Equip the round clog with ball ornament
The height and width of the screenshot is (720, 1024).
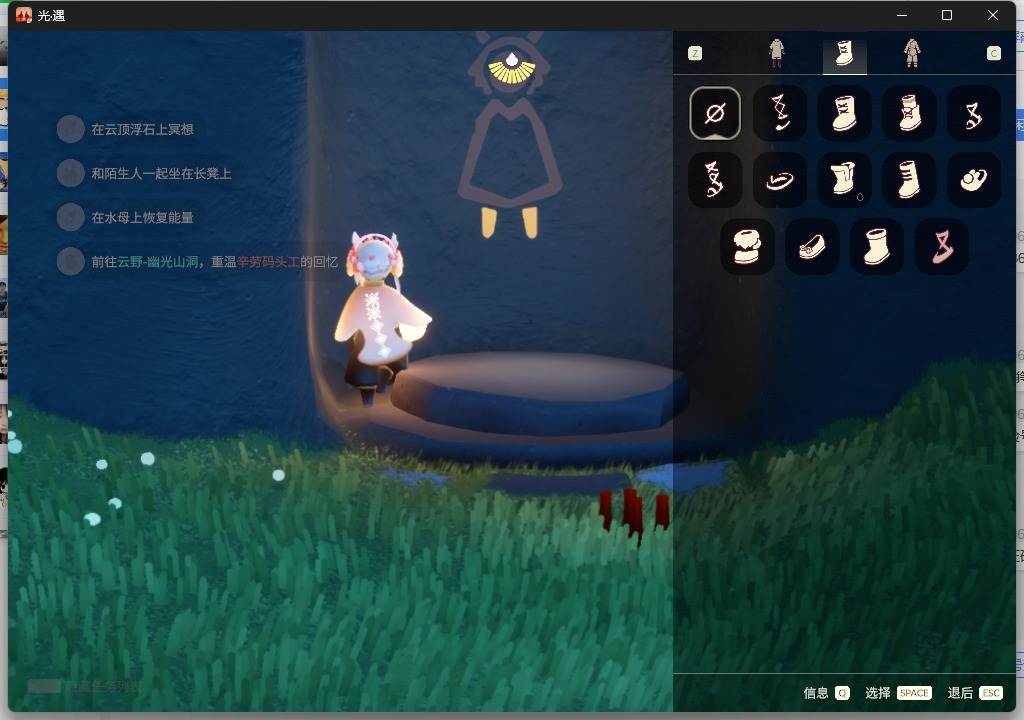click(x=974, y=180)
